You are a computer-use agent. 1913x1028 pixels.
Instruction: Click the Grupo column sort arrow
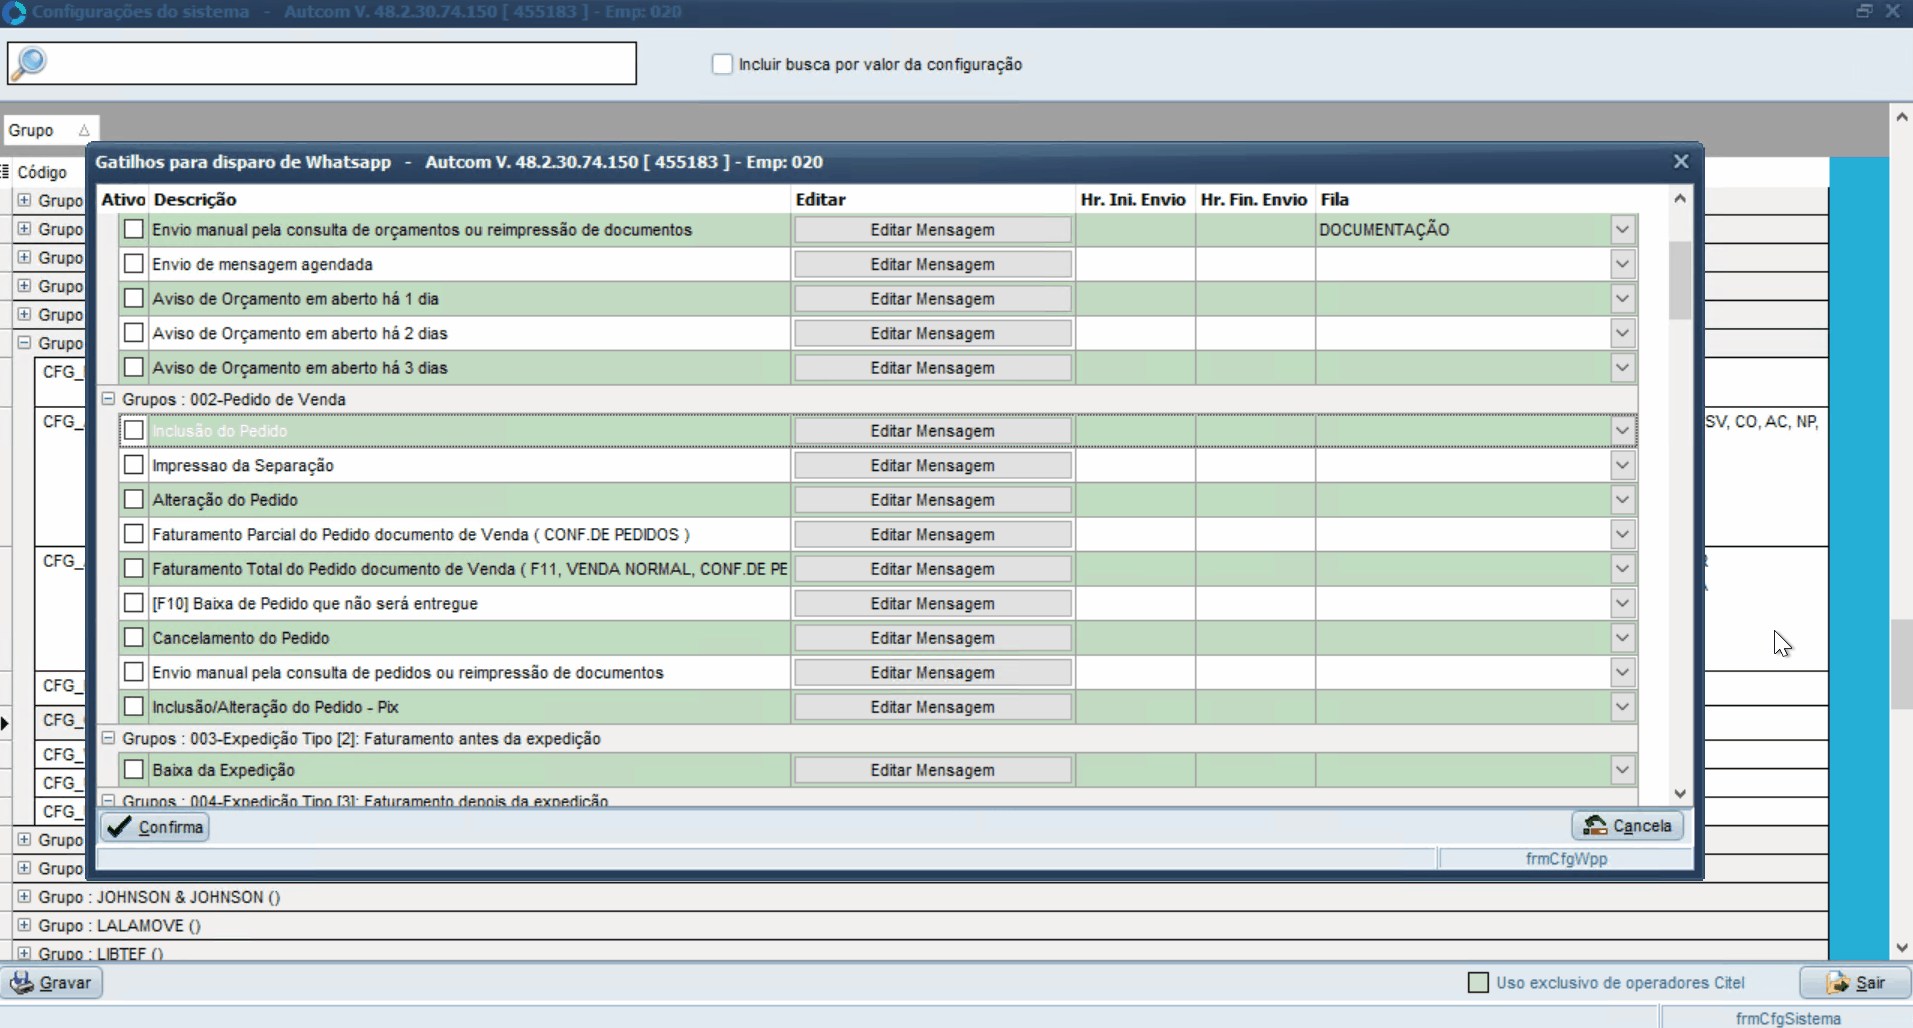tap(84, 131)
